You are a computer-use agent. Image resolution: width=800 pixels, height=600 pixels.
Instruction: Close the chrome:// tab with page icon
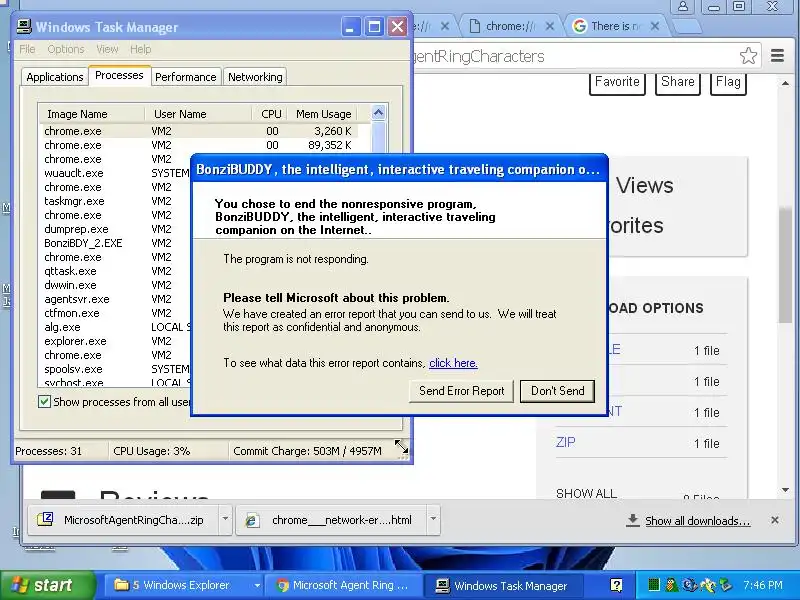point(549,26)
